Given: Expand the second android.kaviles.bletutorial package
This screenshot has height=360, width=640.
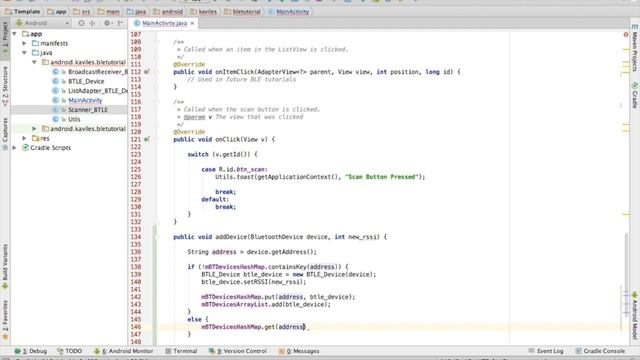Looking at the screenshot, I should pyautogui.click(x=34, y=129).
